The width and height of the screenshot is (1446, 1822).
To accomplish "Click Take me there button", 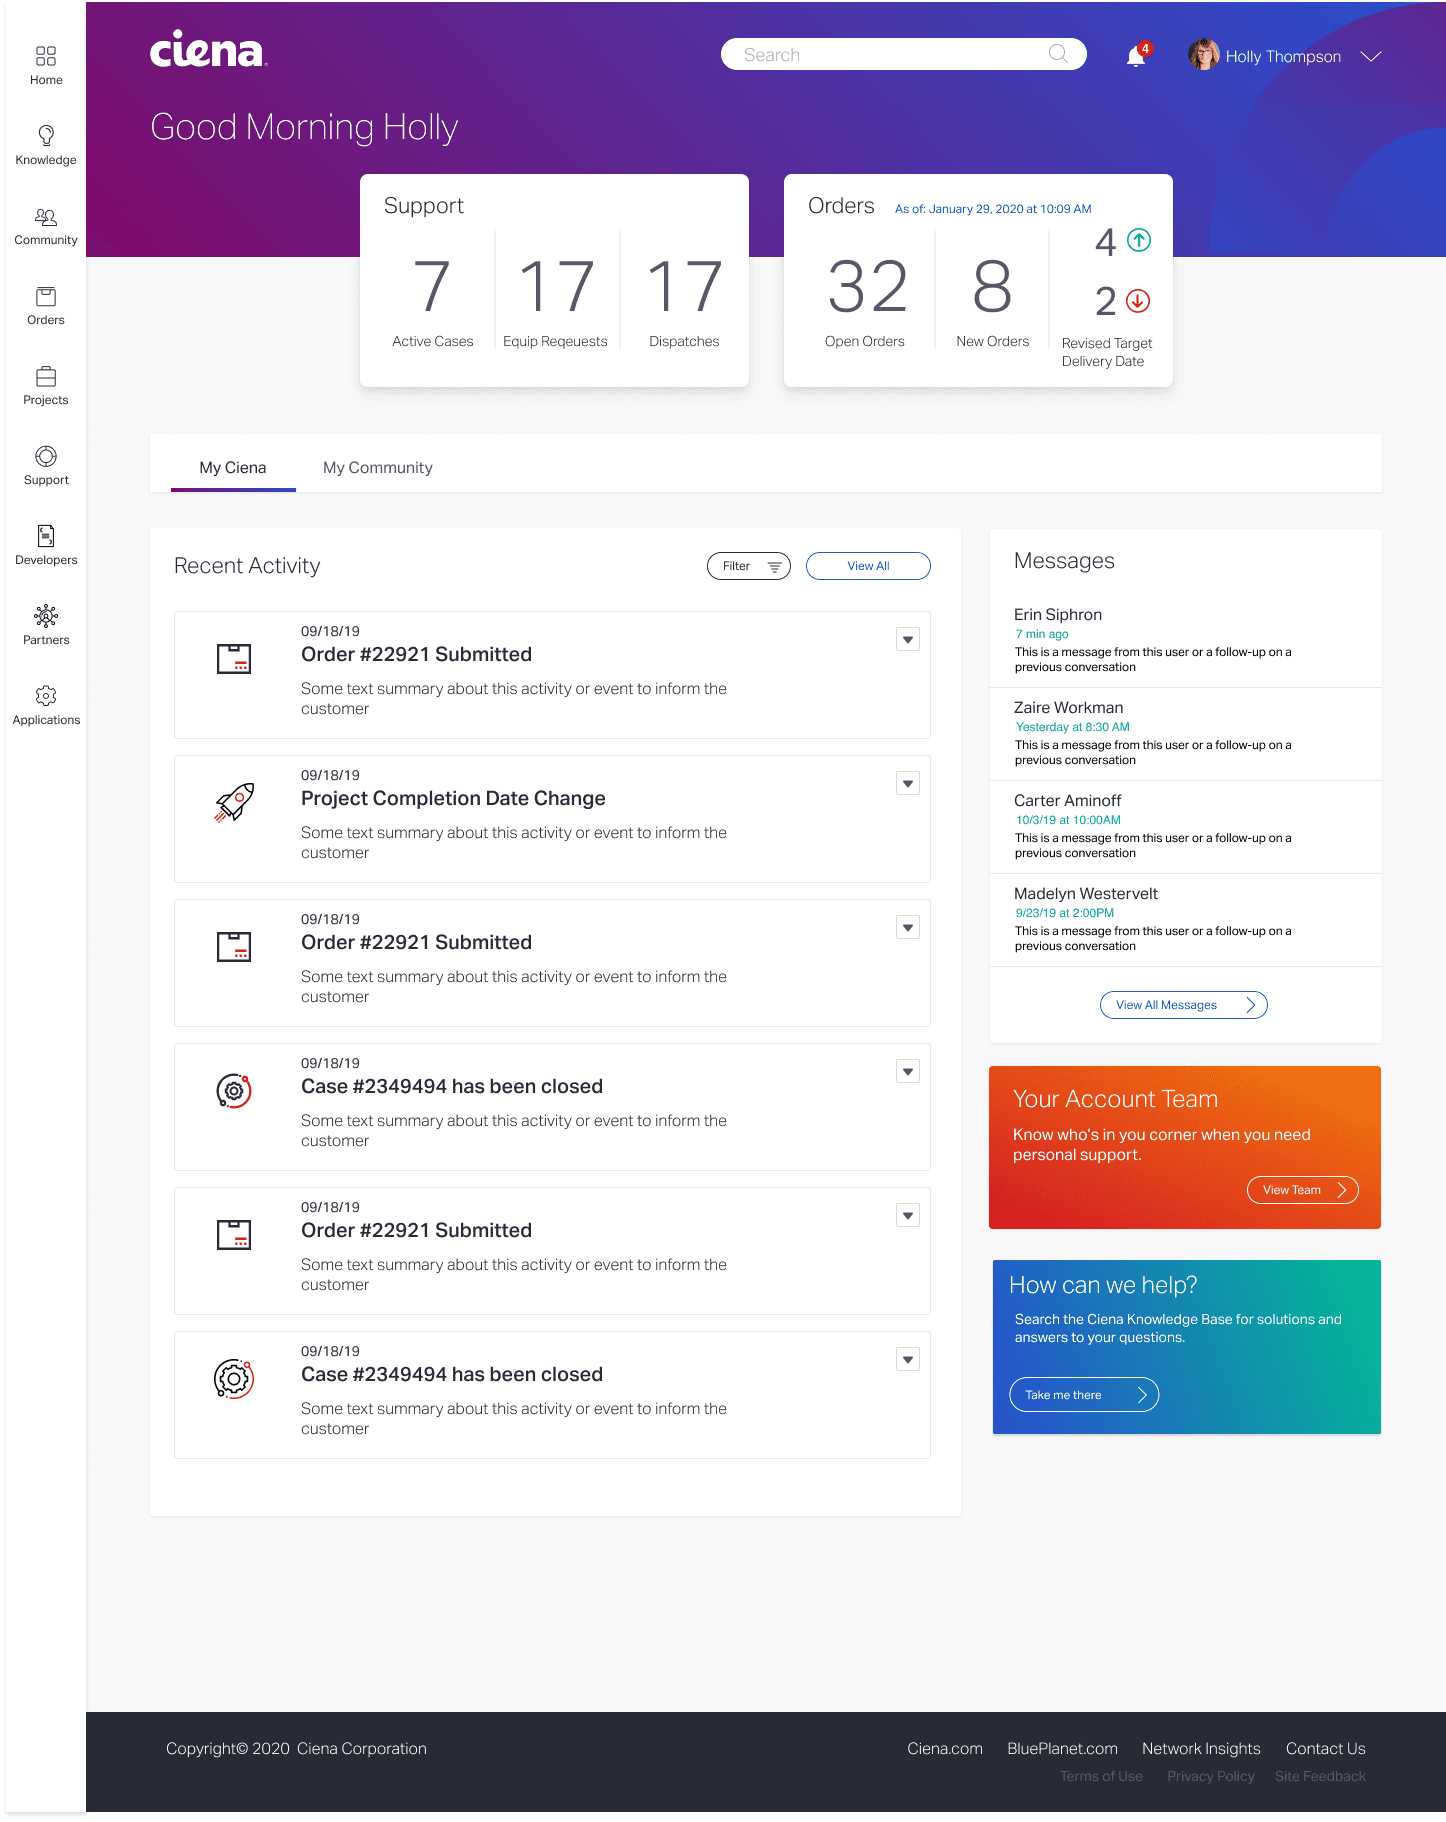I will (1084, 1395).
